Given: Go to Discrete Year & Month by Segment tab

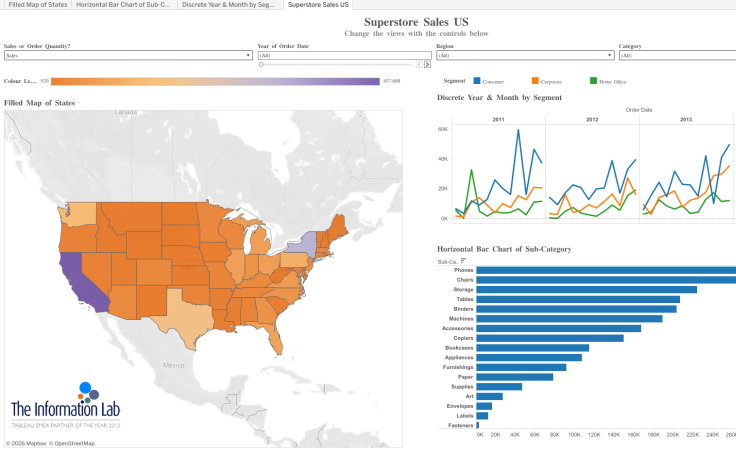Looking at the screenshot, I should (229, 5).
